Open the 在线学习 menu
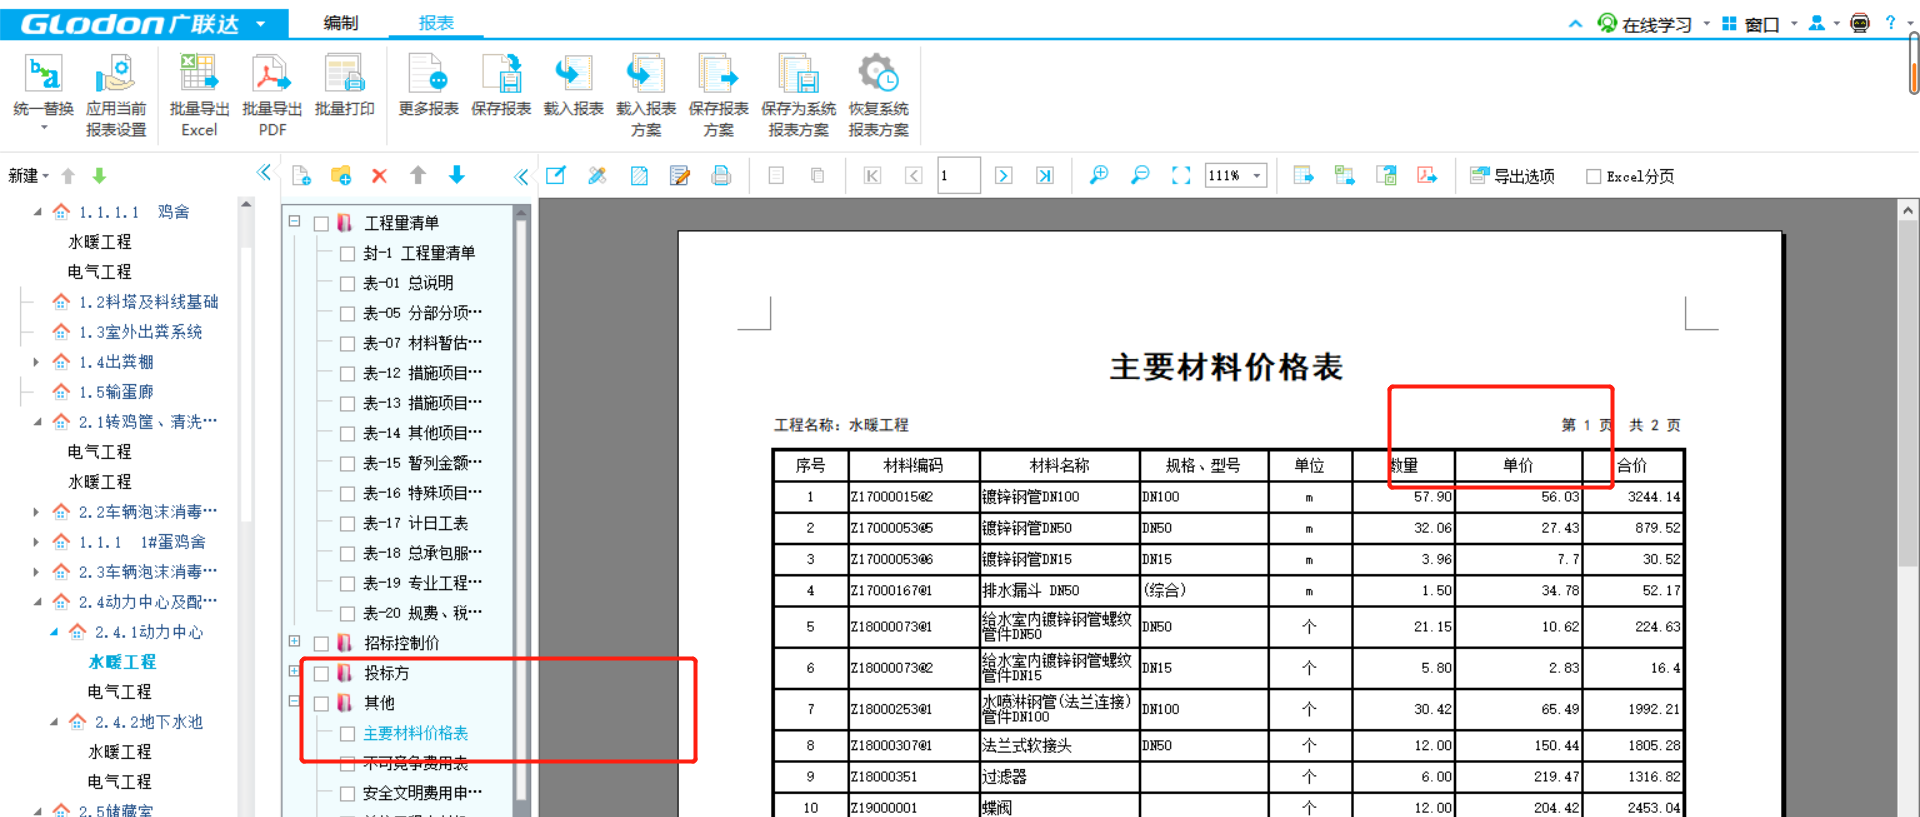The image size is (1920, 817). click(x=1654, y=23)
